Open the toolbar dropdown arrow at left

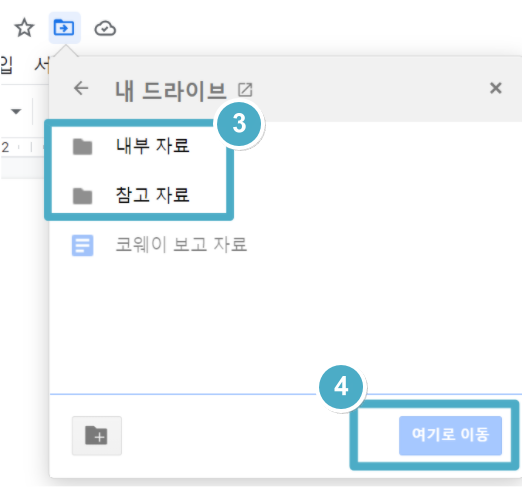[16, 111]
